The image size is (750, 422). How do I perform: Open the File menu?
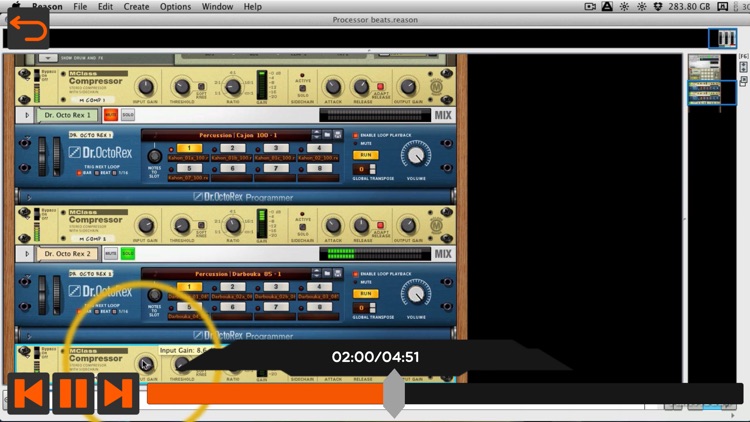click(80, 7)
